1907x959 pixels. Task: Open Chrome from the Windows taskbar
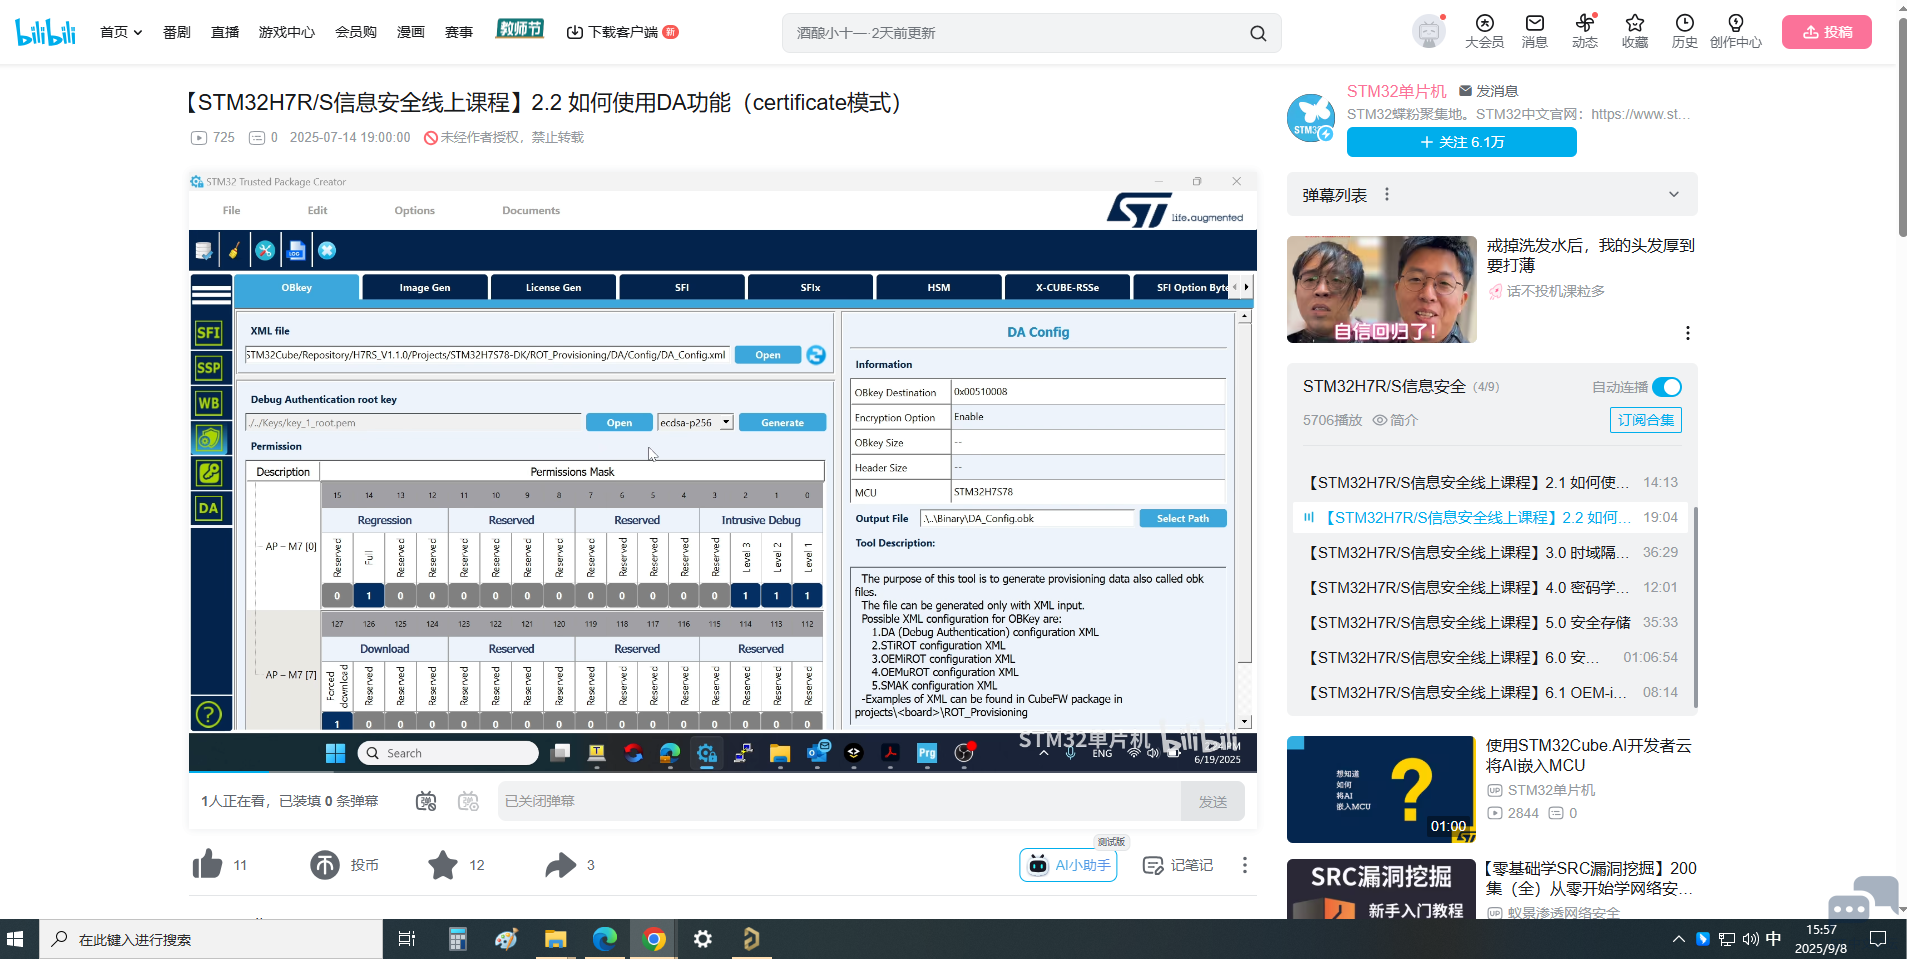[x=654, y=939]
